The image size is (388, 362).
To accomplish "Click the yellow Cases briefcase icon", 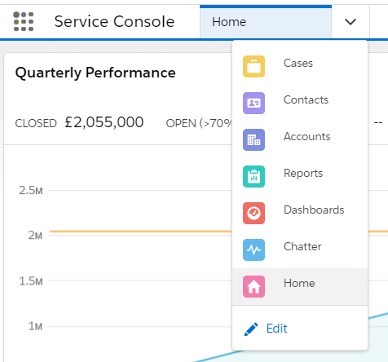I will [x=254, y=66].
